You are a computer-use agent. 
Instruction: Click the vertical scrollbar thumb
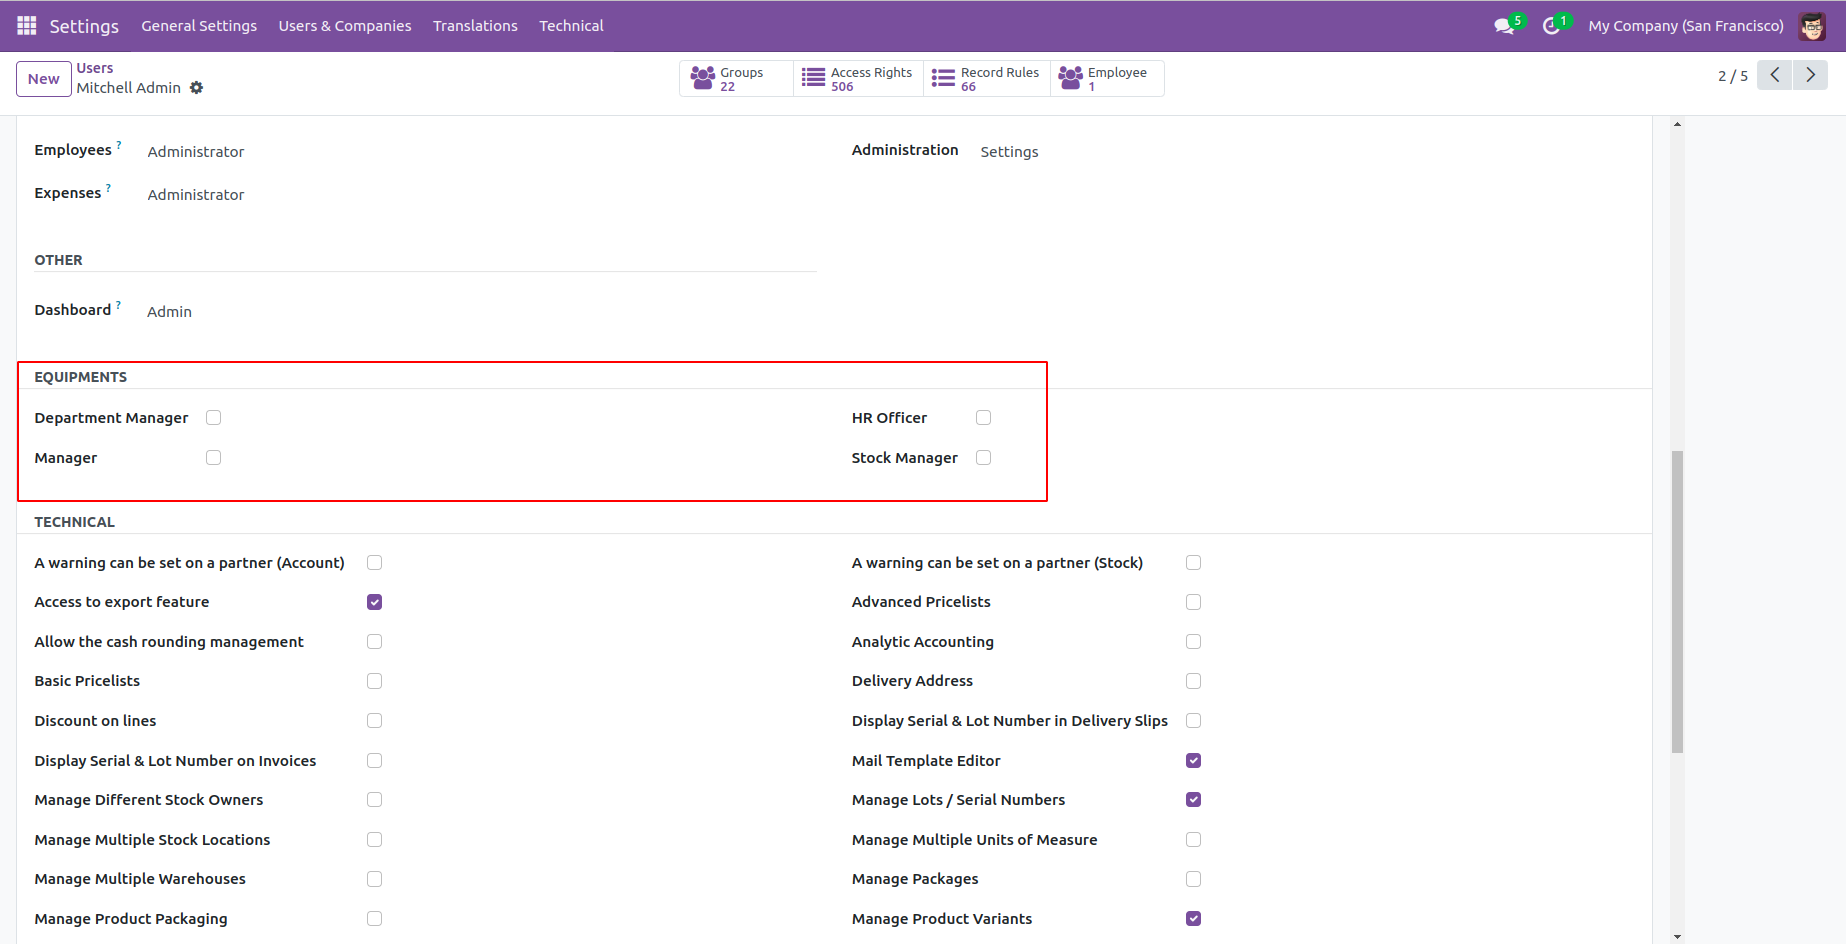click(1677, 601)
